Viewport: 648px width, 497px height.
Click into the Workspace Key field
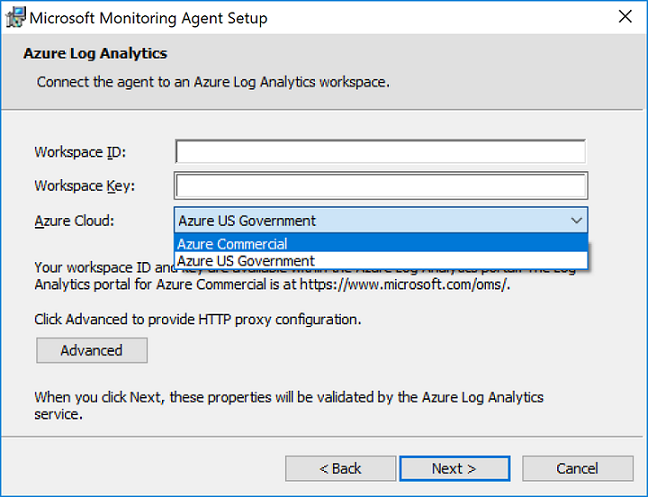coord(380,186)
